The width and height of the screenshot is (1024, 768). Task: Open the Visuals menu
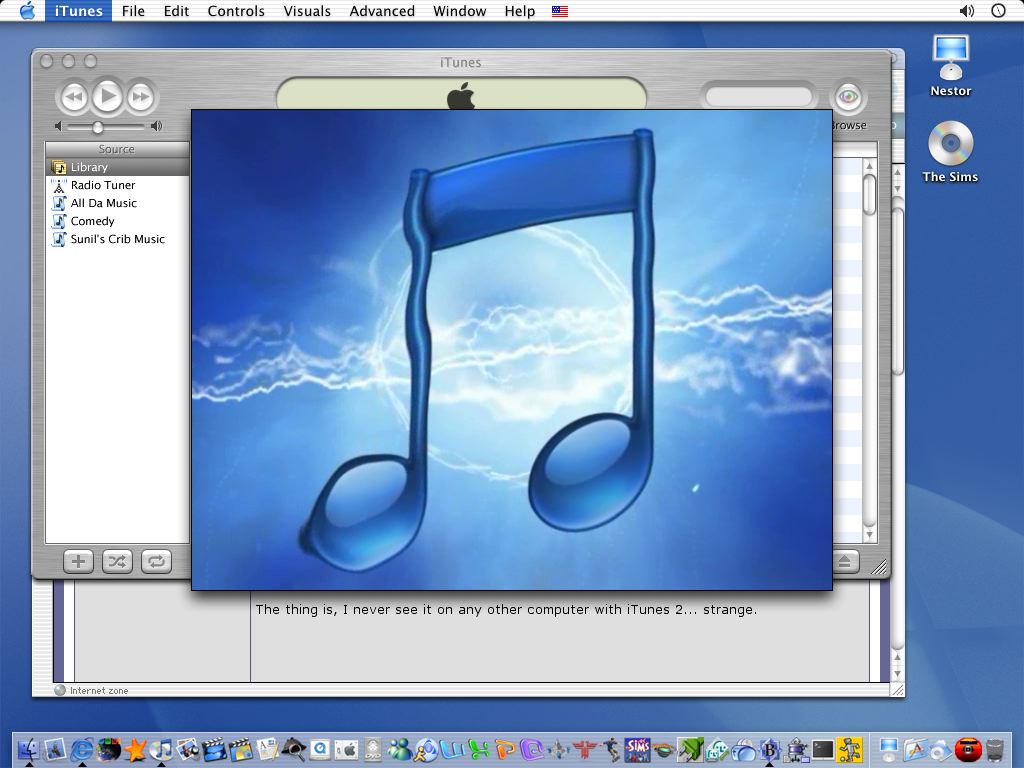[x=307, y=11]
